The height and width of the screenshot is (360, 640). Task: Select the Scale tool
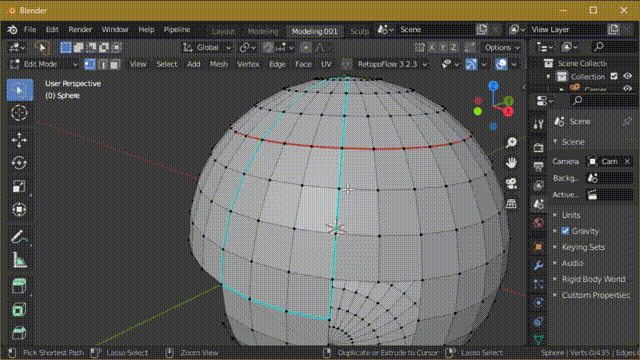coord(19,187)
